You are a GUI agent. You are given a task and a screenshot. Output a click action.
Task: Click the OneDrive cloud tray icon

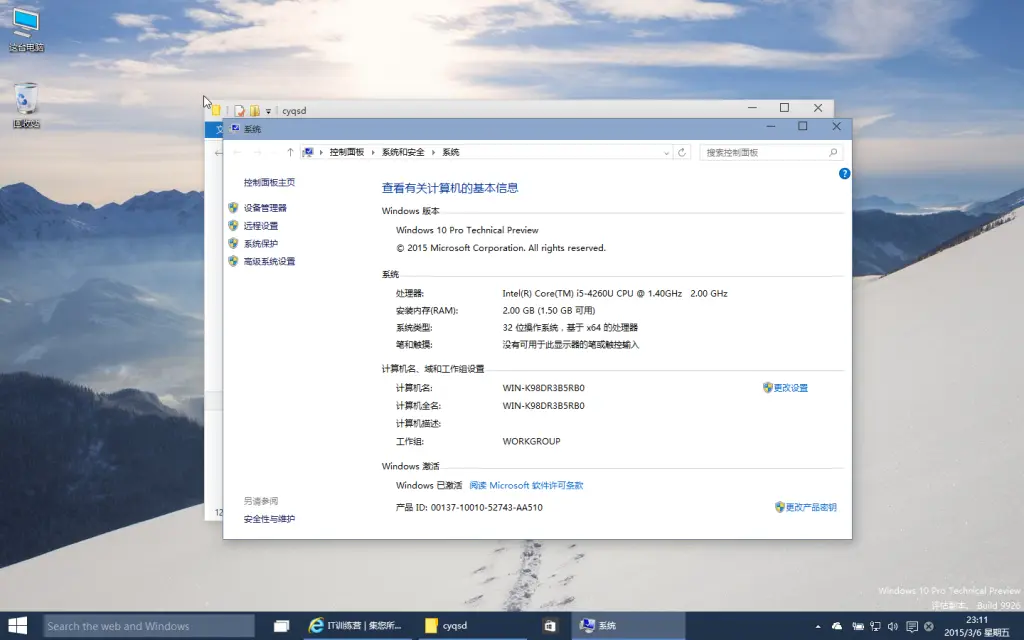coord(837,626)
